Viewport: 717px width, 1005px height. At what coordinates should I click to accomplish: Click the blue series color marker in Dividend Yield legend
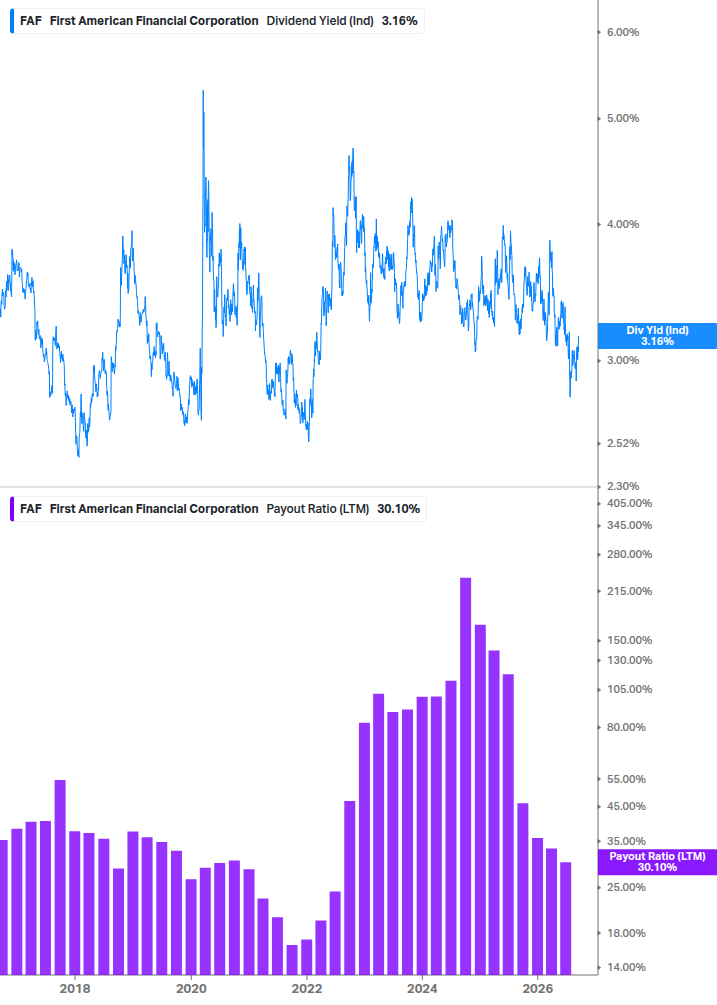click(x=12, y=21)
